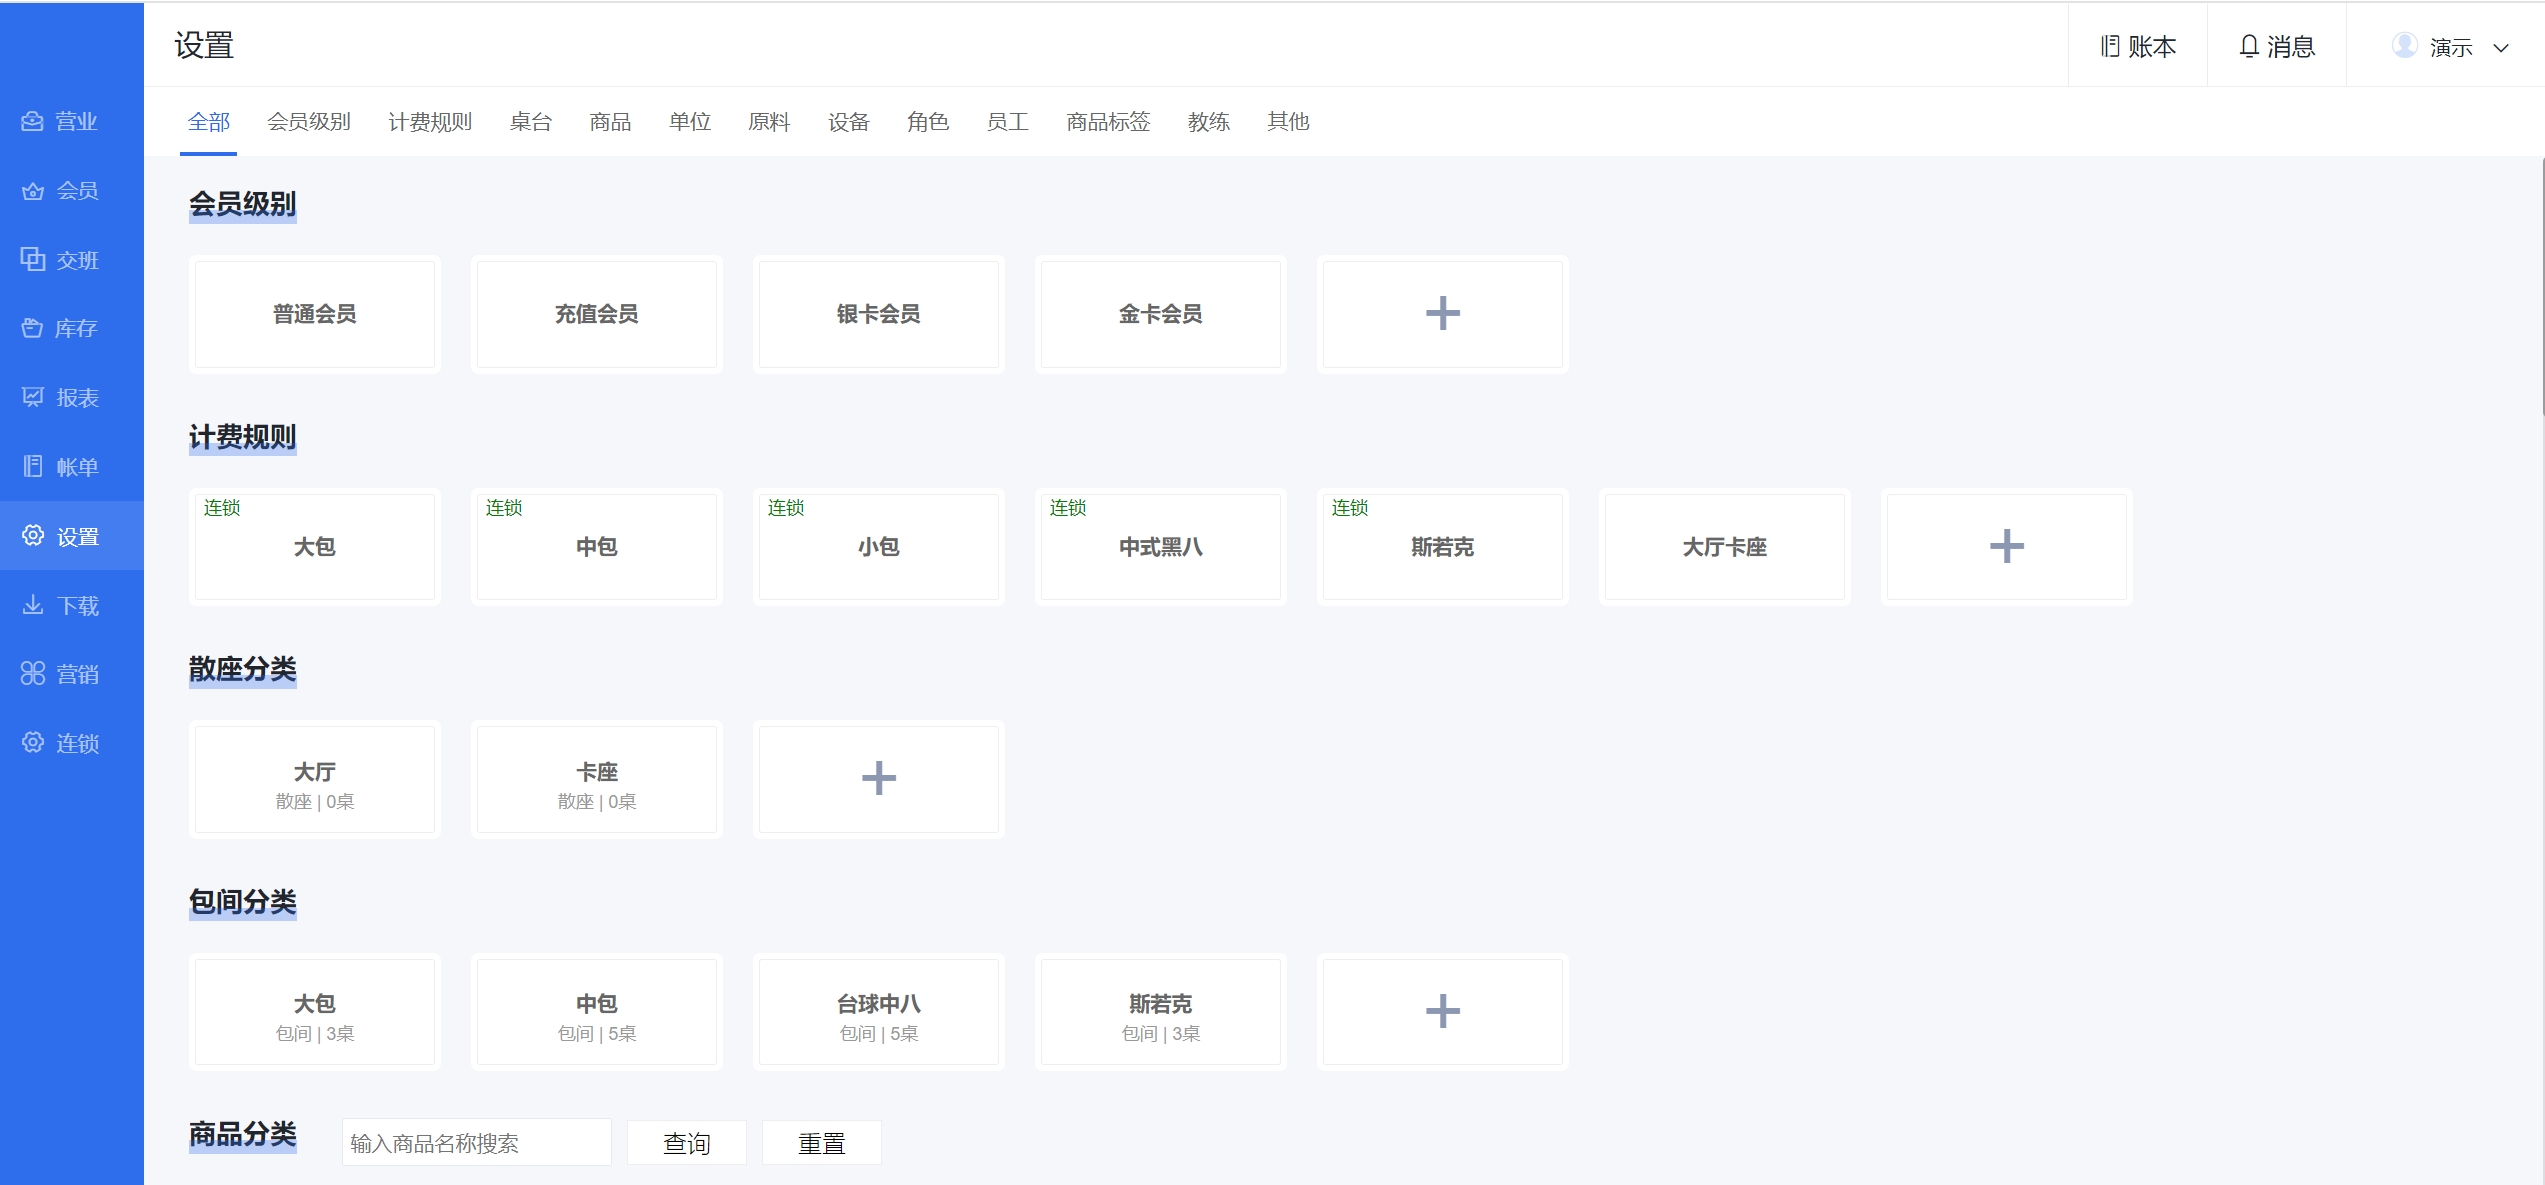Add new 会员级别 plus card
Image resolution: width=2545 pixels, height=1185 pixels.
click(x=1442, y=314)
